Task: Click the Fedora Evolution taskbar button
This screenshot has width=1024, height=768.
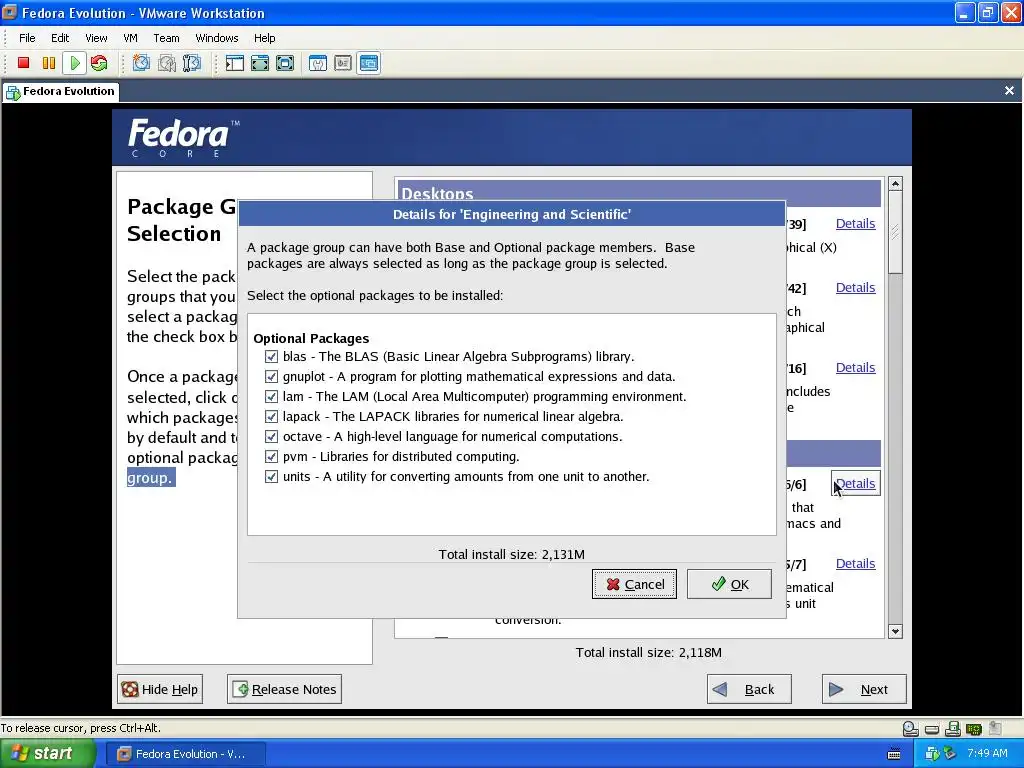Action: [188, 754]
